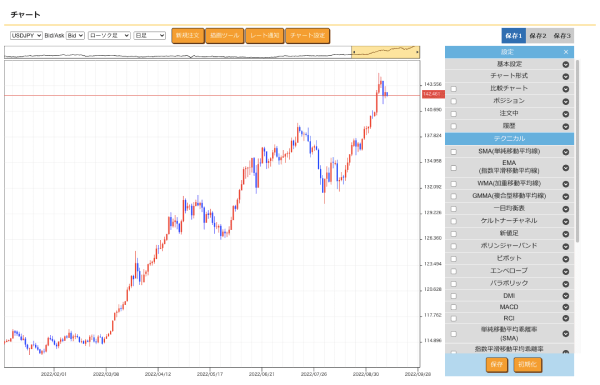
Task: Tick the ボリンジャーバンド checkbox
Action: pos(453,246)
